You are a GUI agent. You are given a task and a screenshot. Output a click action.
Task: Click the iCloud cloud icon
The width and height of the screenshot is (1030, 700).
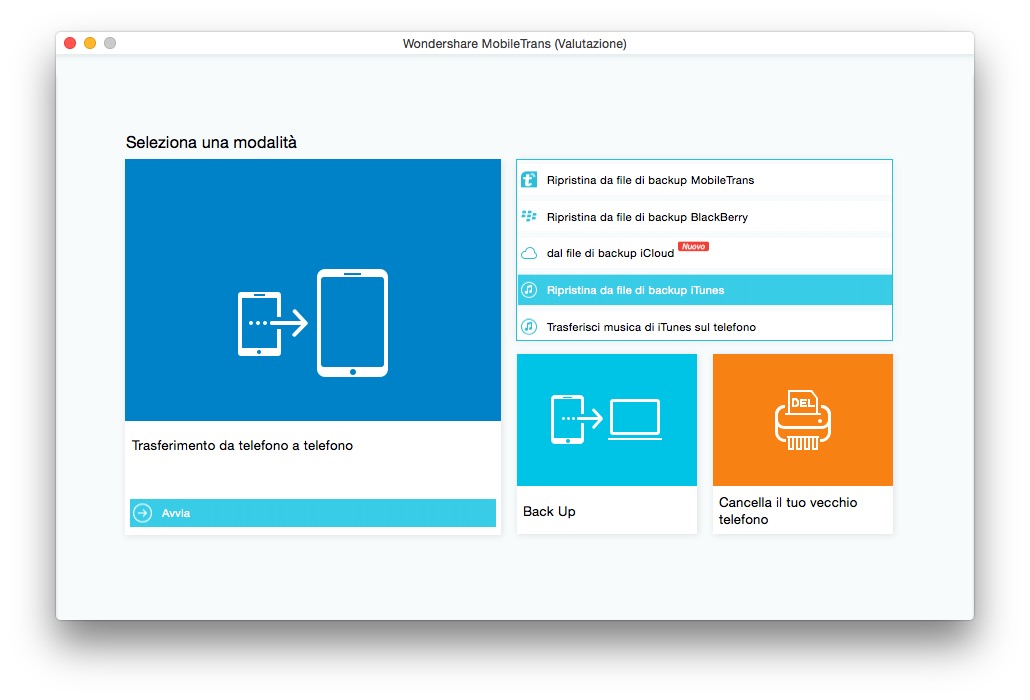pyautogui.click(x=529, y=253)
